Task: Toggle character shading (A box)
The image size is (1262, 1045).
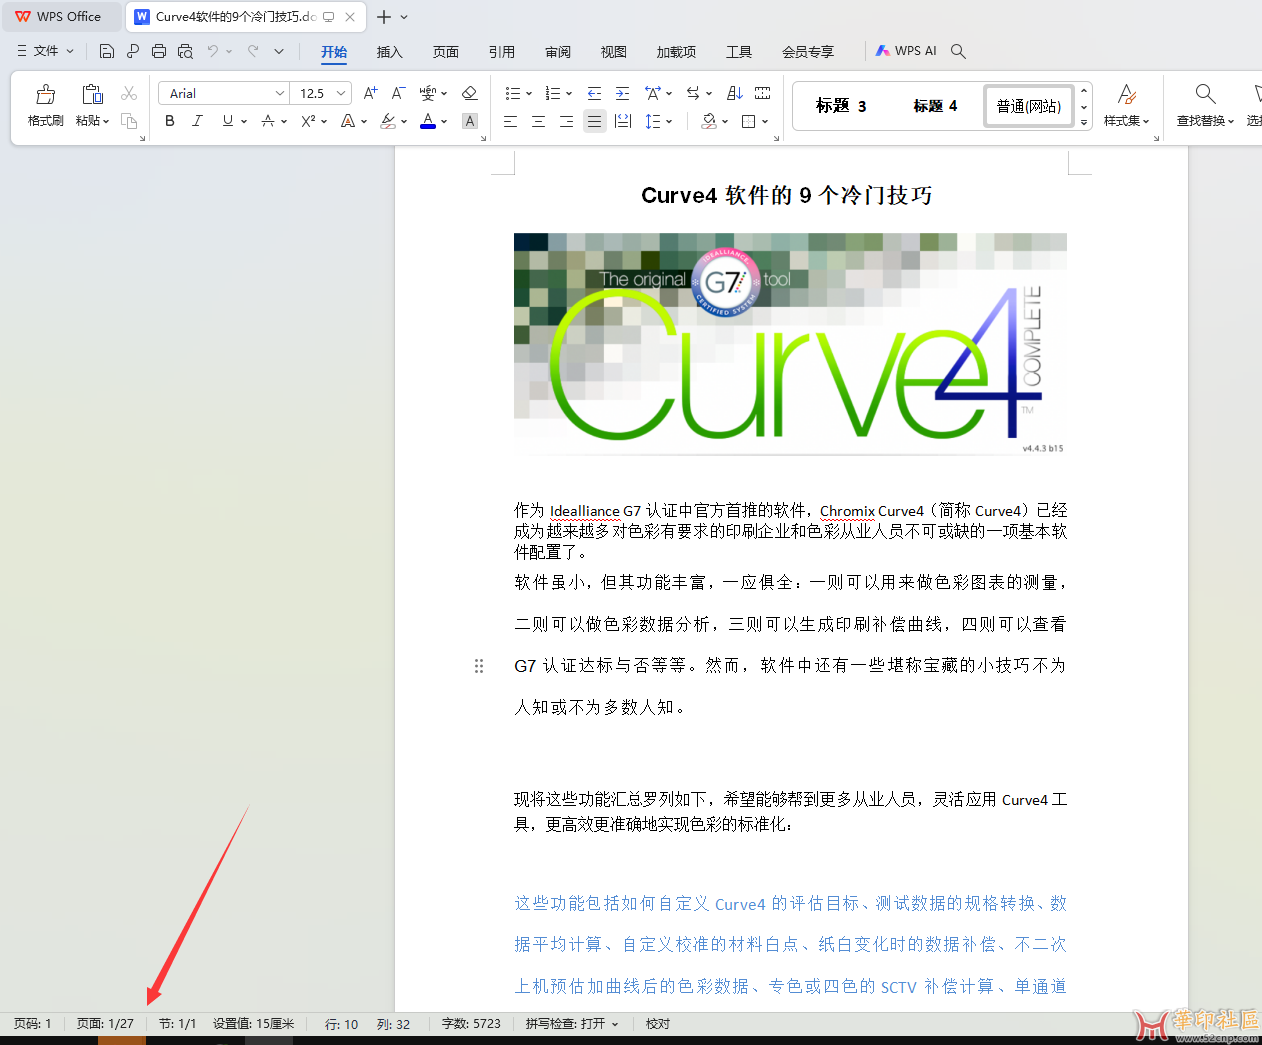Action: pos(470,121)
